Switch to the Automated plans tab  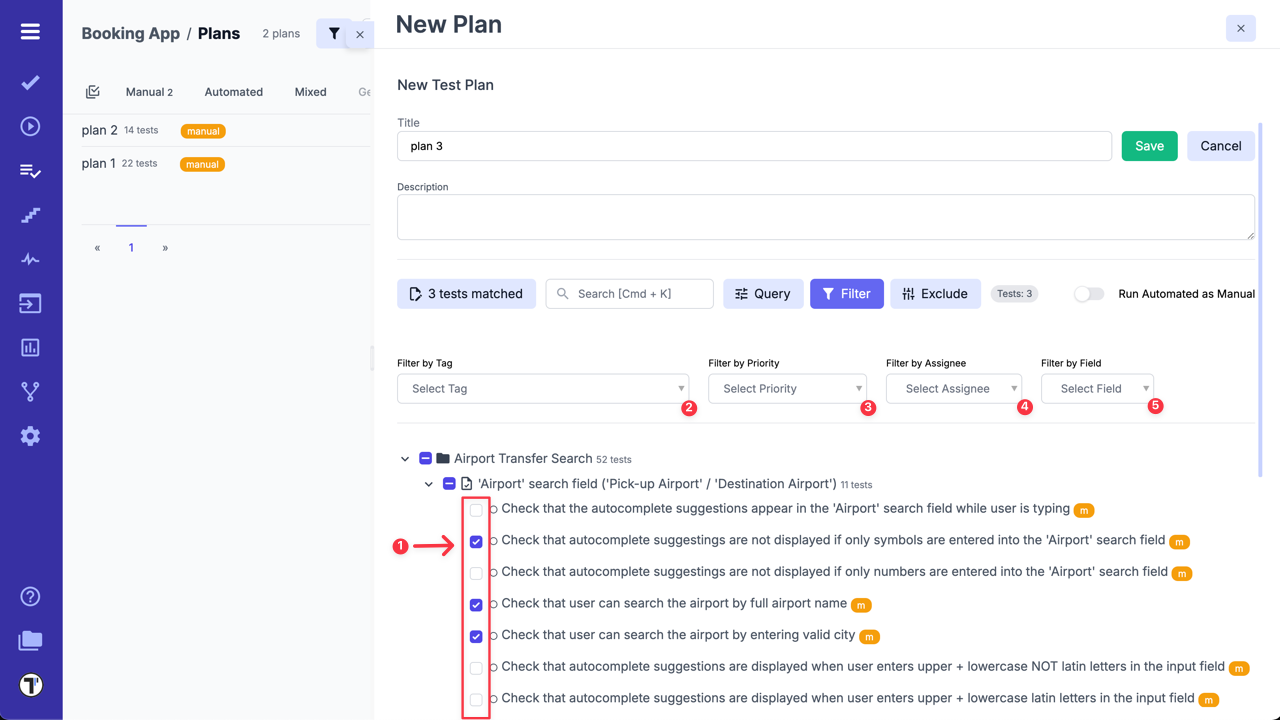click(x=233, y=92)
